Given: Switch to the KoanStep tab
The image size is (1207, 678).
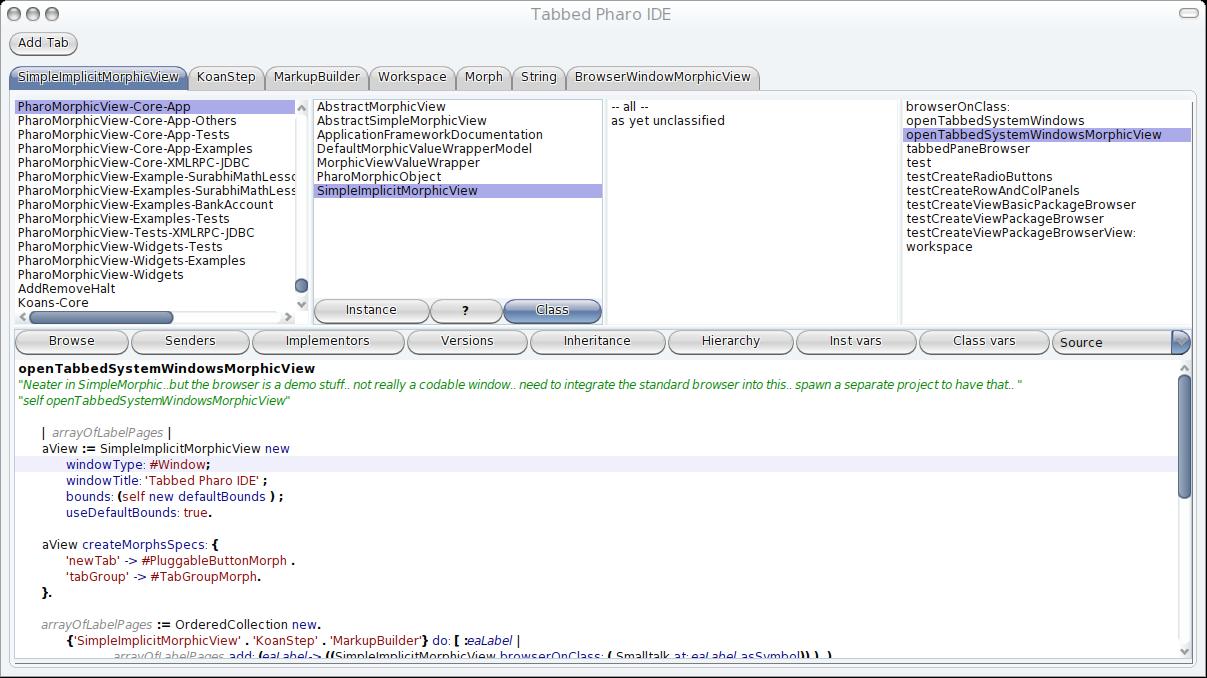Looking at the screenshot, I should click(226, 77).
